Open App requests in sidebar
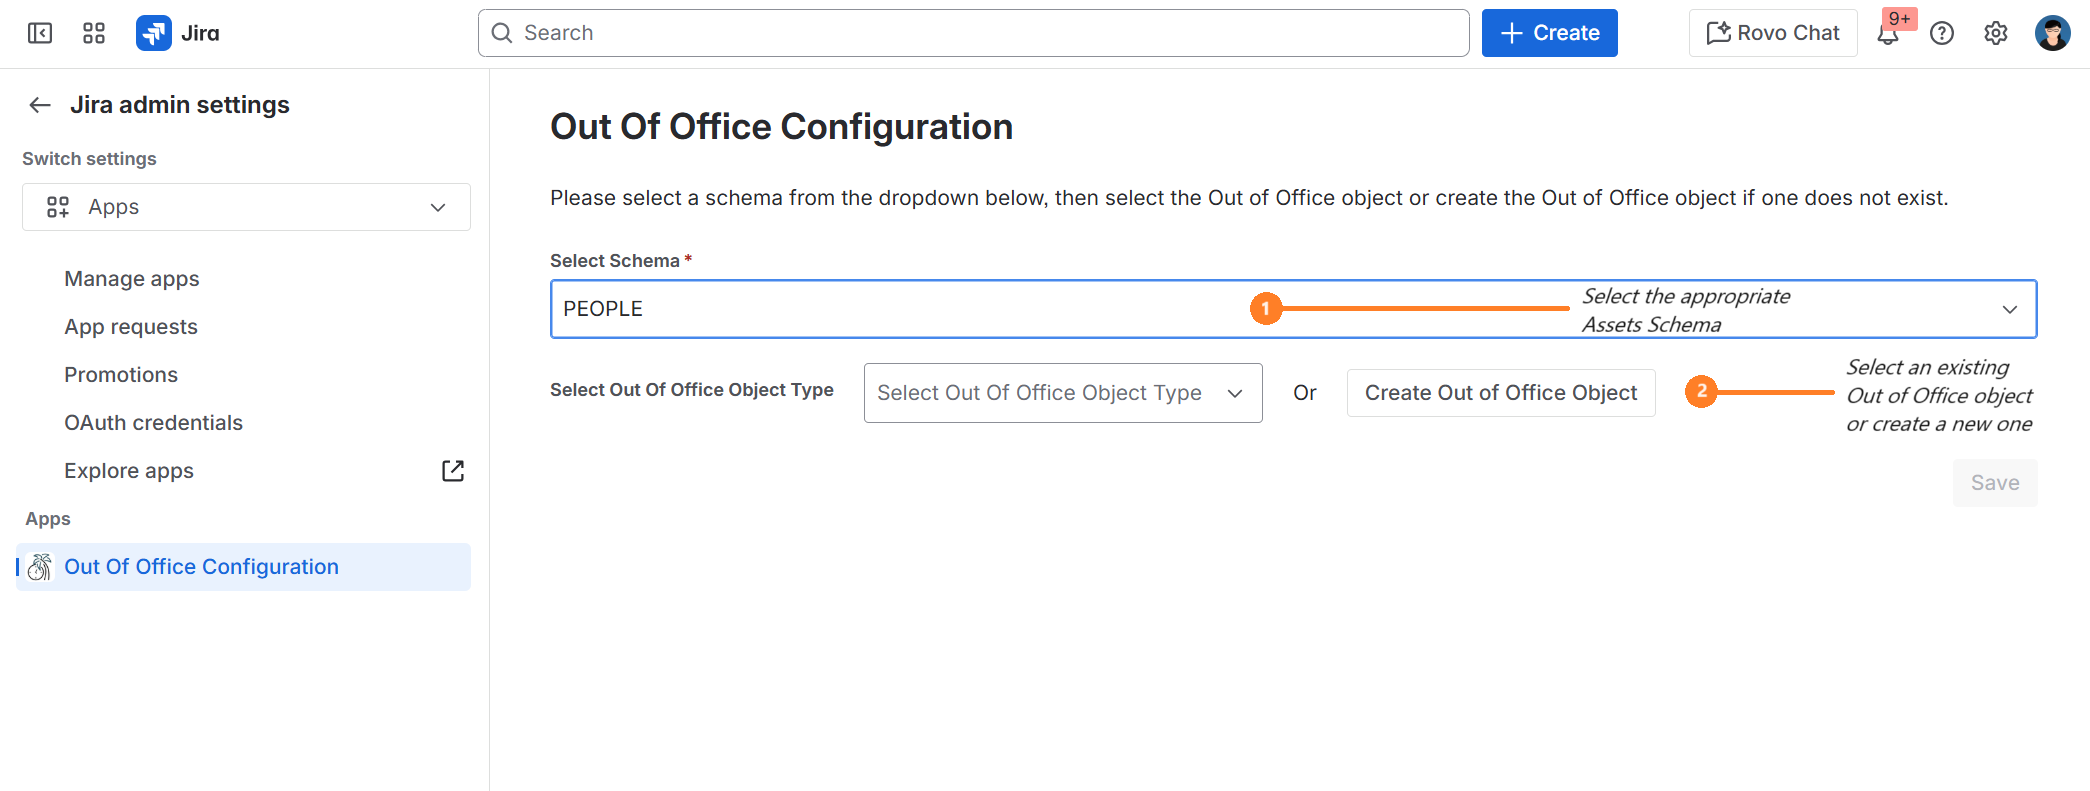Image resolution: width=2090 pixels, height=791 pixels. (x=131, y=327)
